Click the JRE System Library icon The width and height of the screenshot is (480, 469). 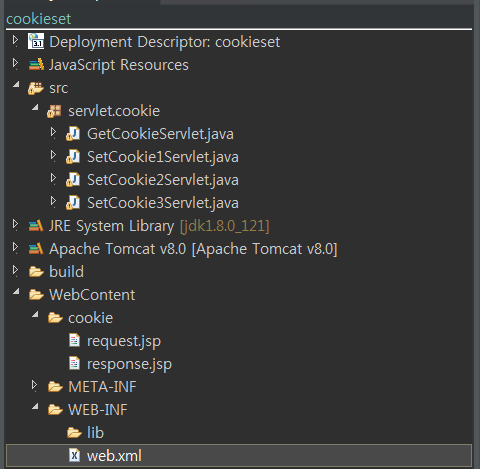pos(36,226)
